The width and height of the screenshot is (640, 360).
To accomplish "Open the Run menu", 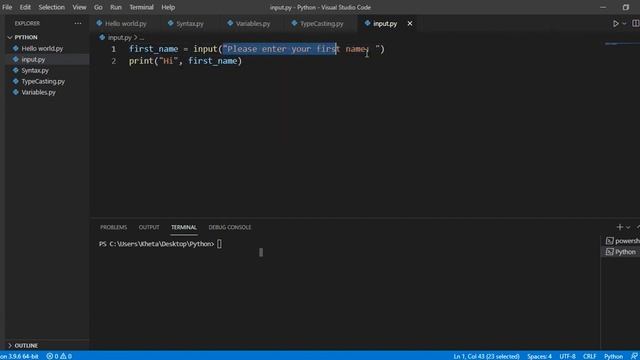I will 116,7.
